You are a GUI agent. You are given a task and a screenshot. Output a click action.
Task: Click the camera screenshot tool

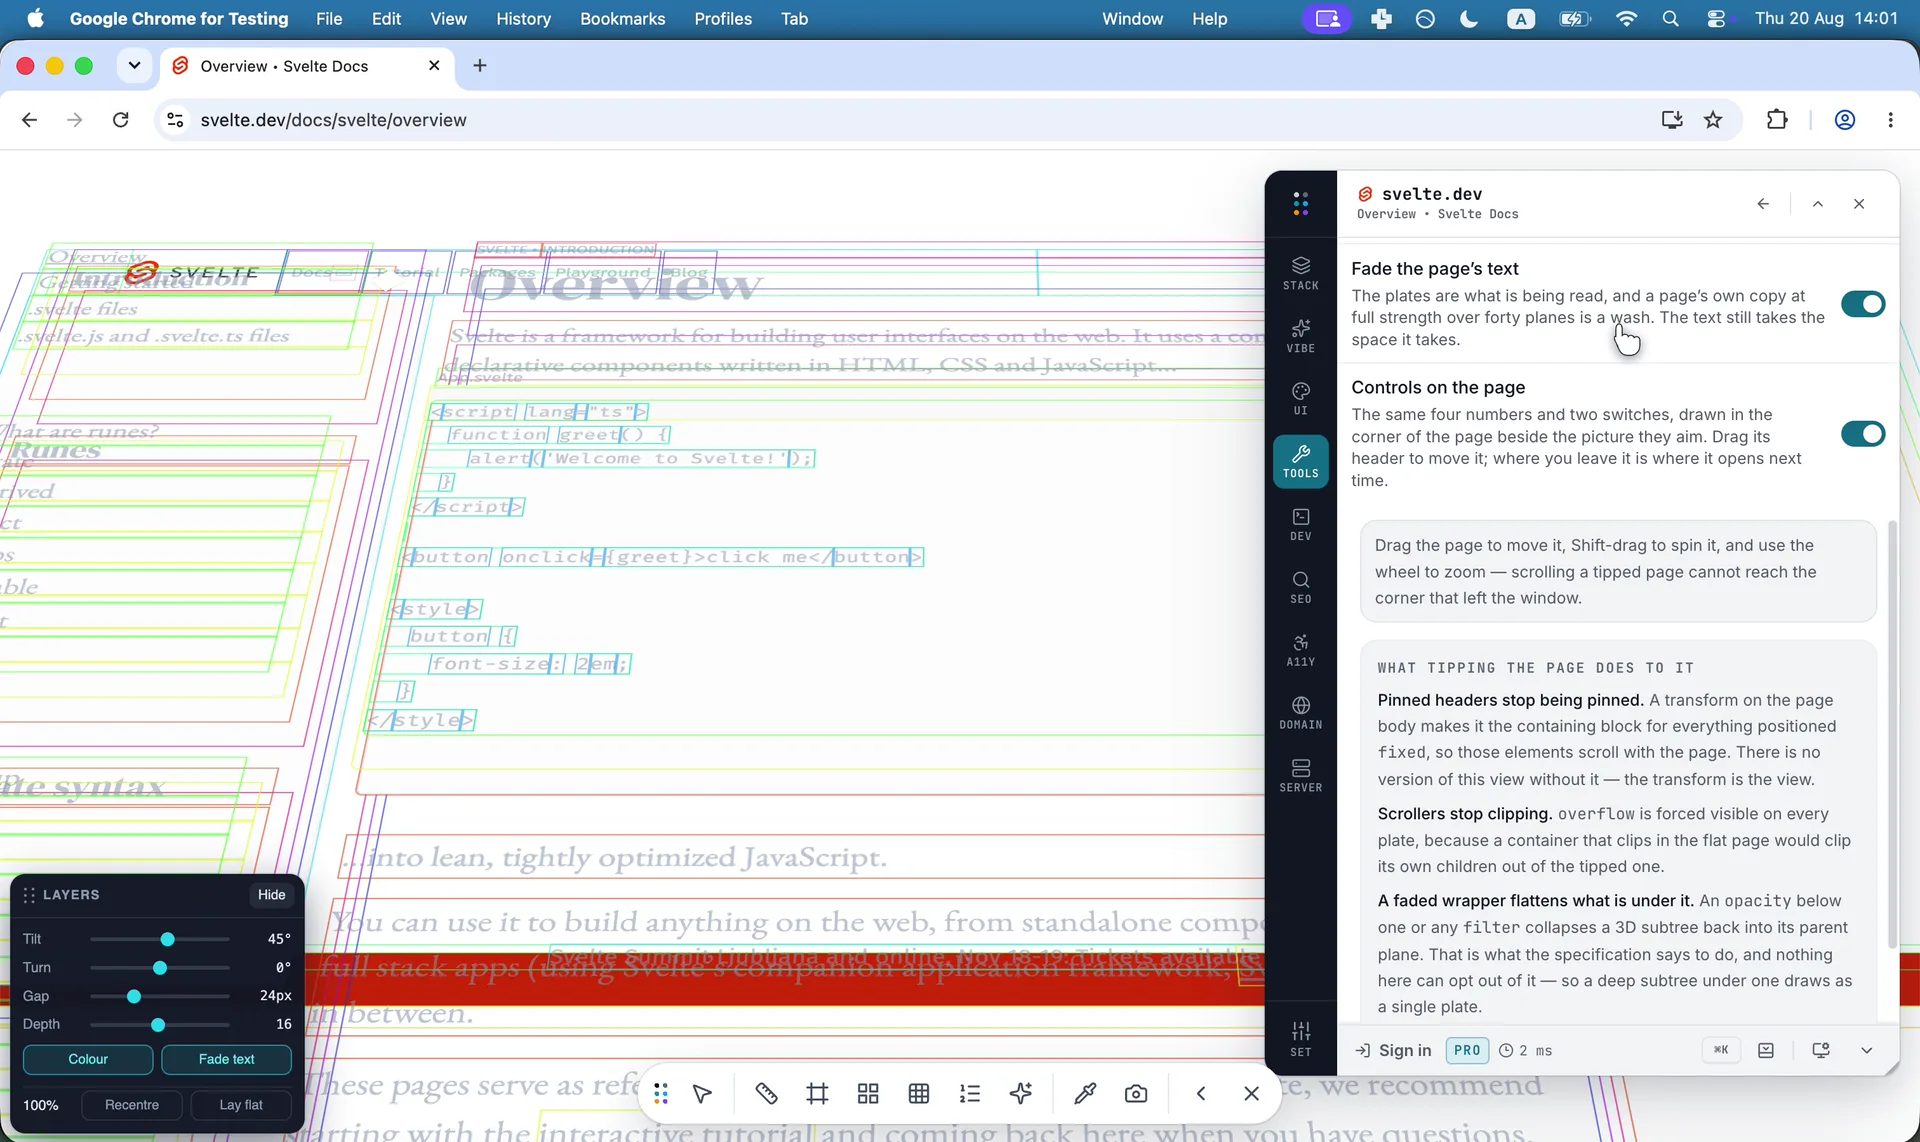[x=1136, y=1094]
